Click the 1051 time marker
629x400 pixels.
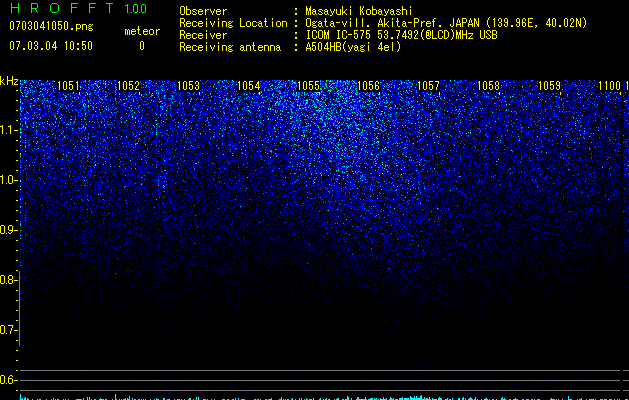68,86
